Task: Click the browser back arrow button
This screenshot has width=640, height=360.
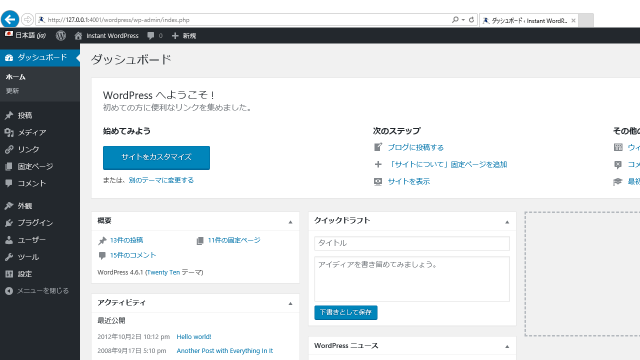Action: pyautogui.click(x=10, y=19)
